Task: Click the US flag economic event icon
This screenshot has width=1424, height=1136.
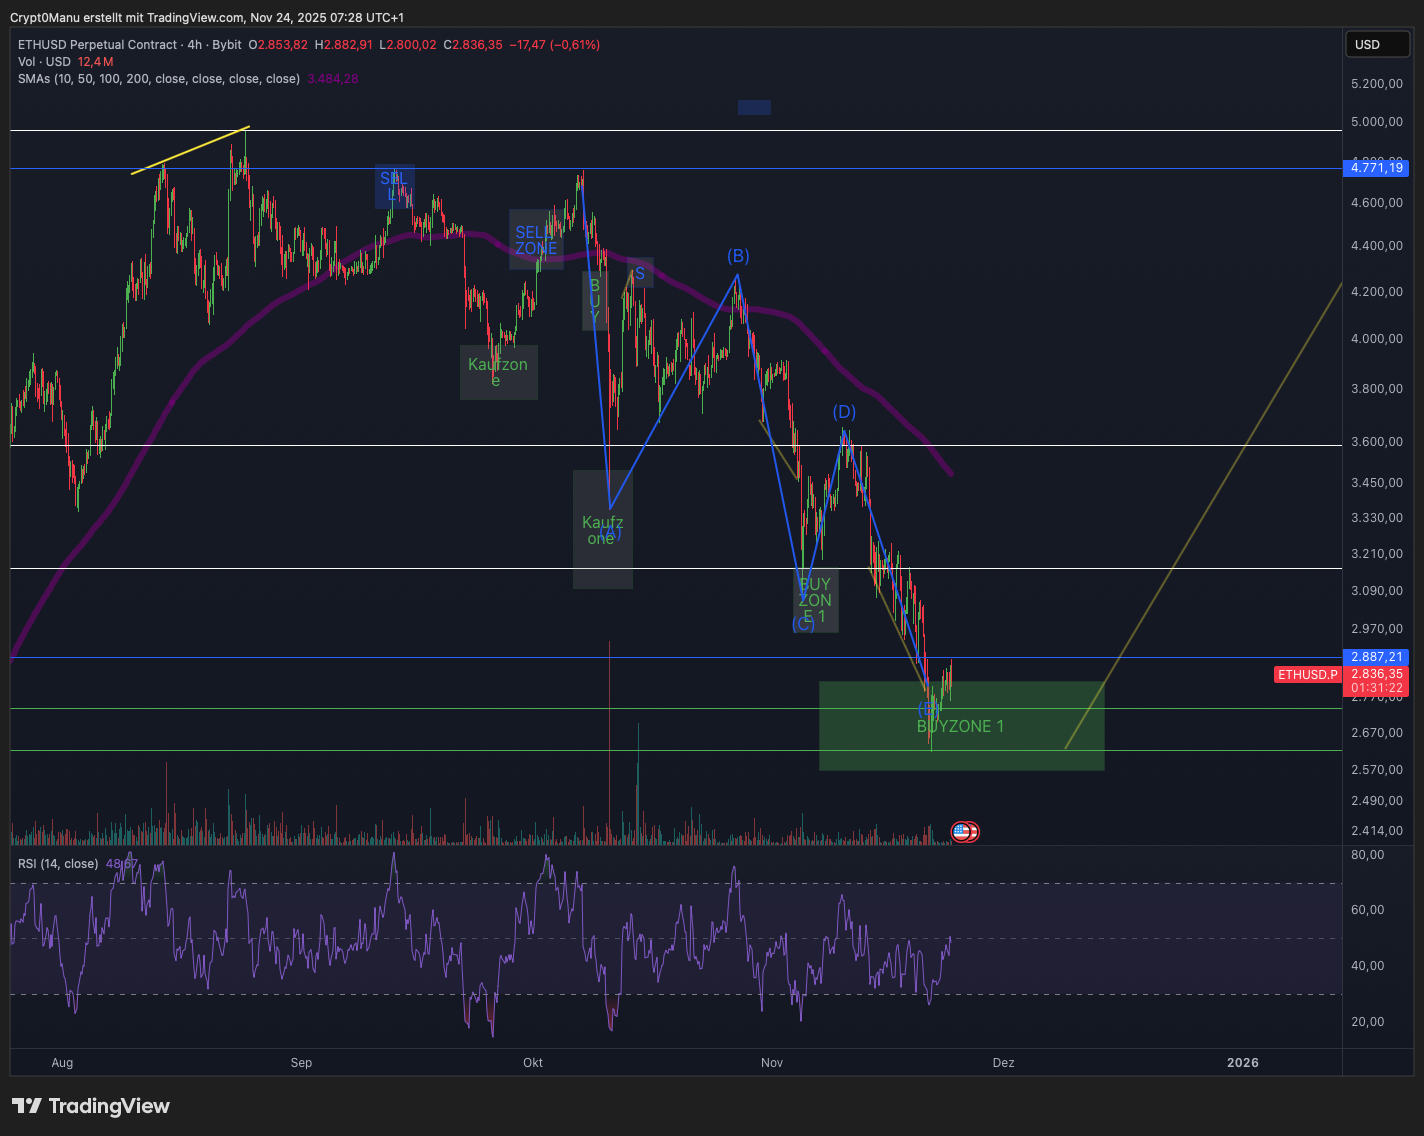Action: pyautogui.click(x=963, y=831)
